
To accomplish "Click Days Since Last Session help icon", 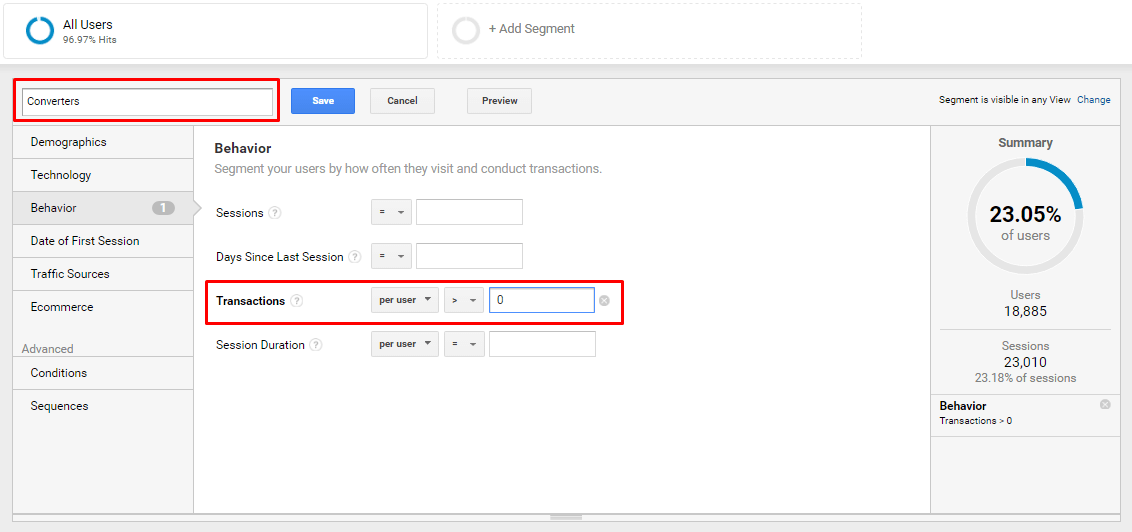I will click(x=354, y=256).
